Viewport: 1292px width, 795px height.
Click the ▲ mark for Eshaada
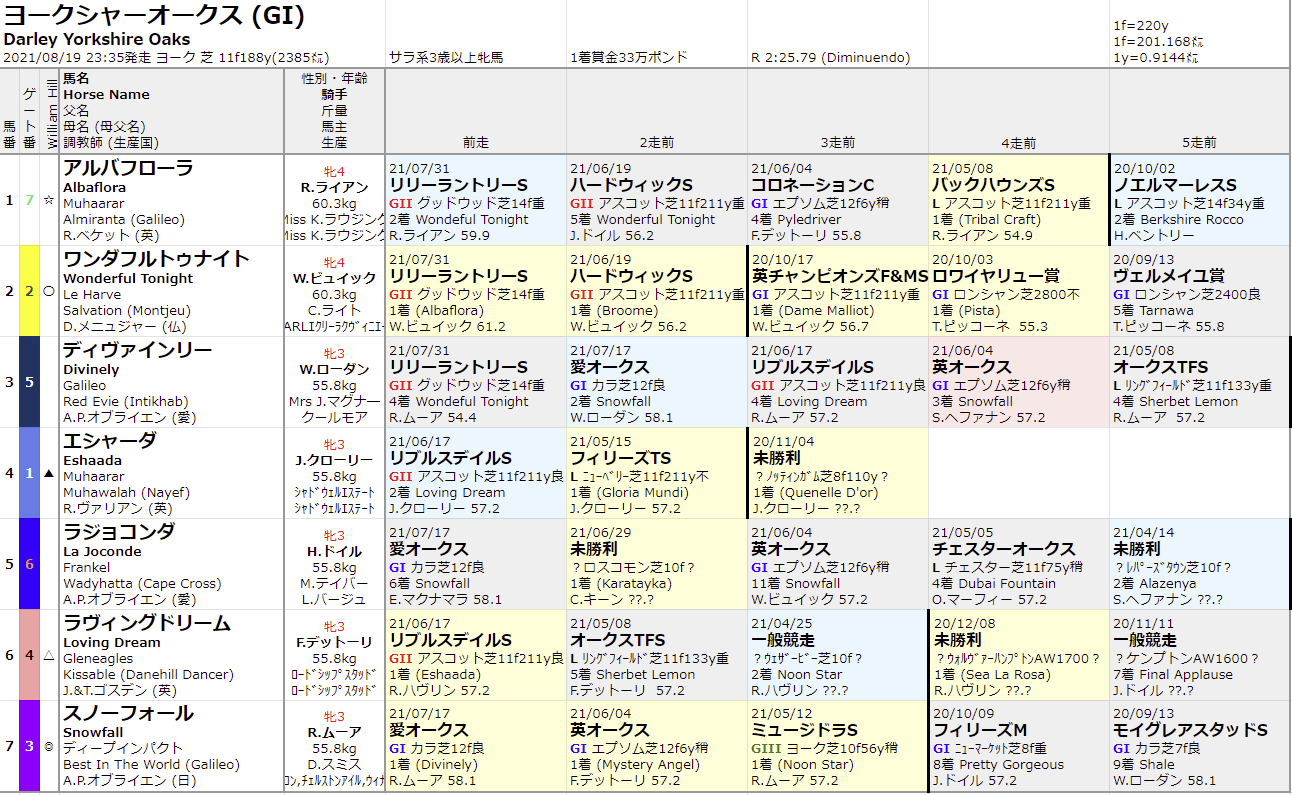pos(49,473)
